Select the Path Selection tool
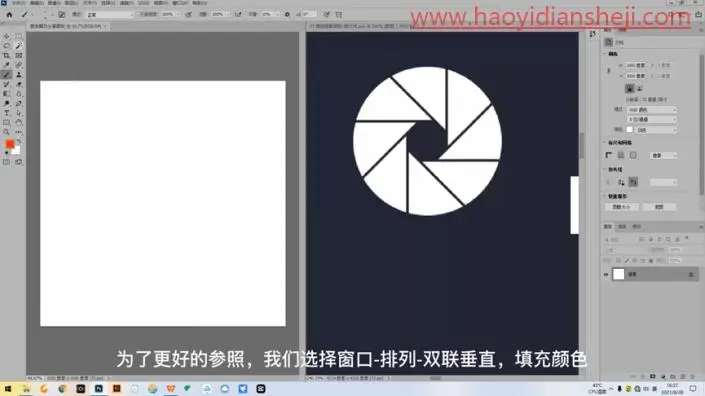 [19, 113]
